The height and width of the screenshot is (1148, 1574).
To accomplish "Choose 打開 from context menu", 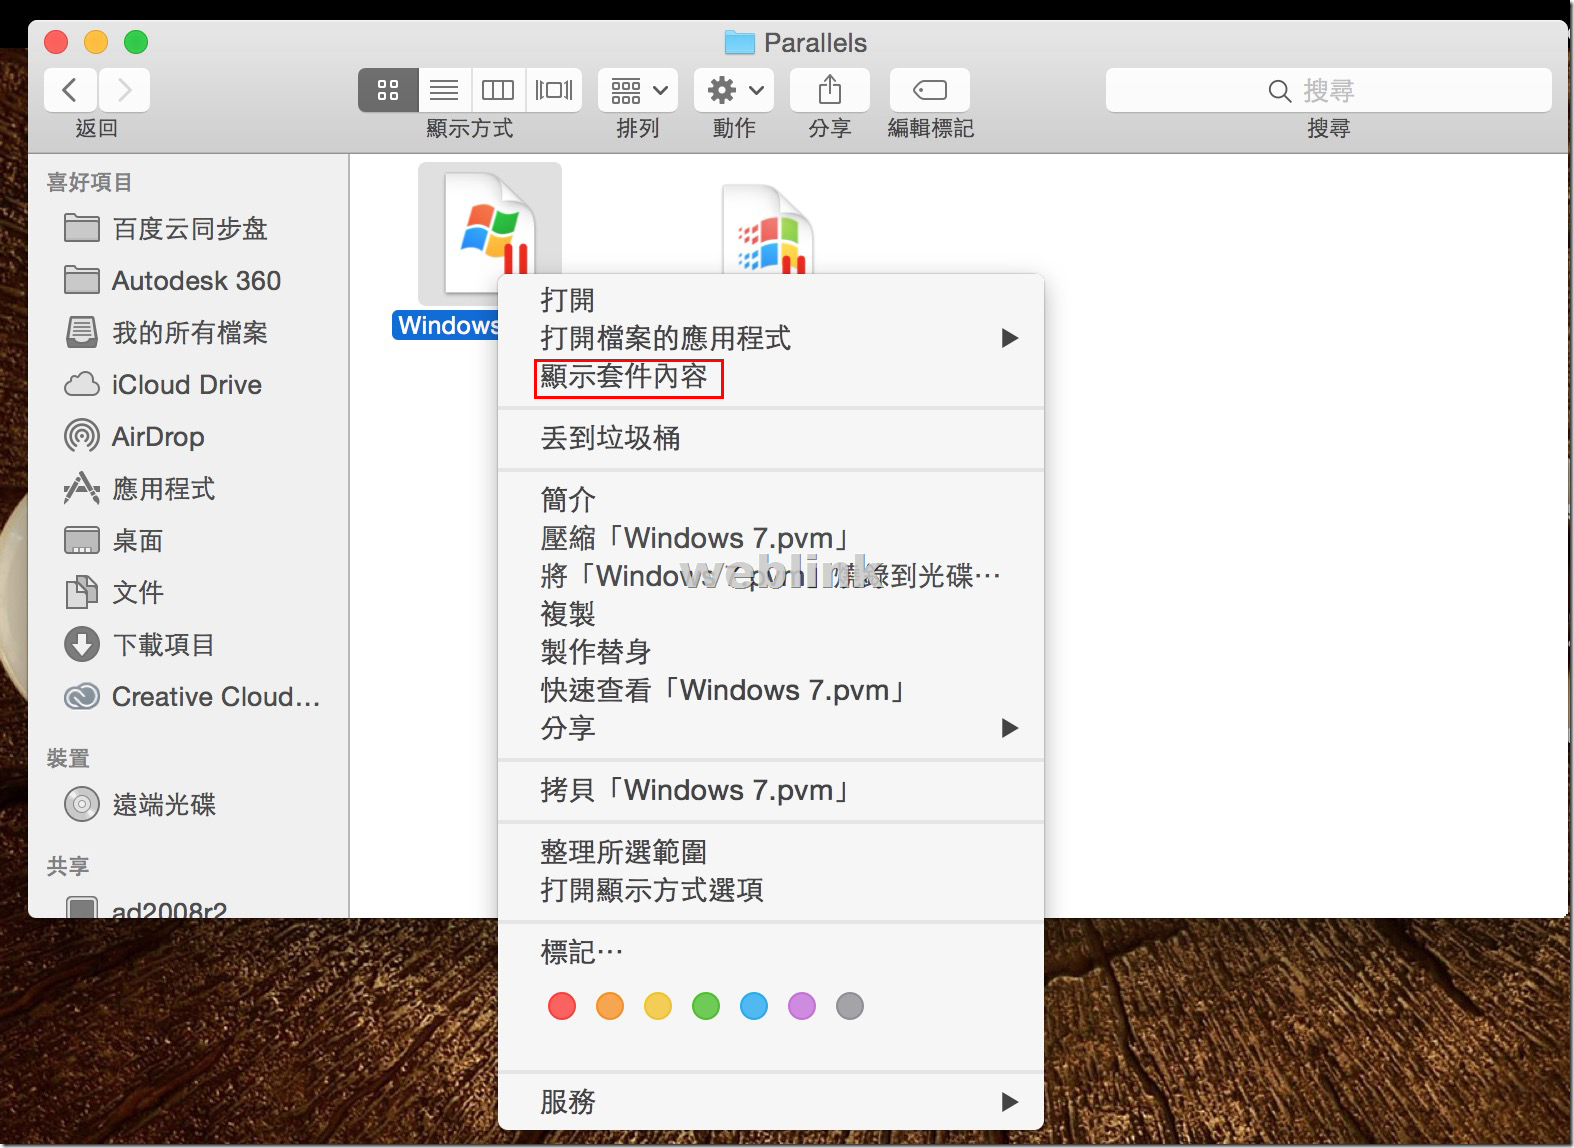I will point(771,300).
